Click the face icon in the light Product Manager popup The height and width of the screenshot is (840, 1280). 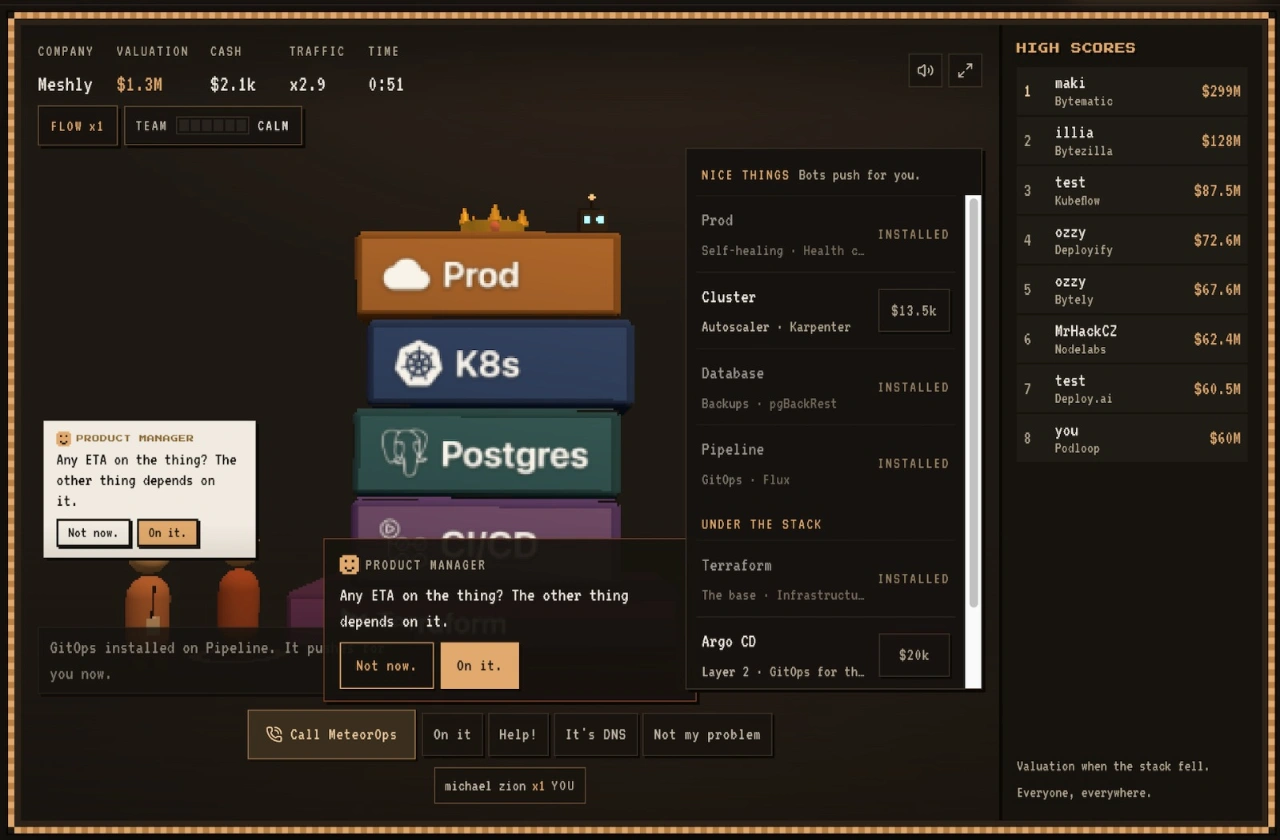(63, 438)
